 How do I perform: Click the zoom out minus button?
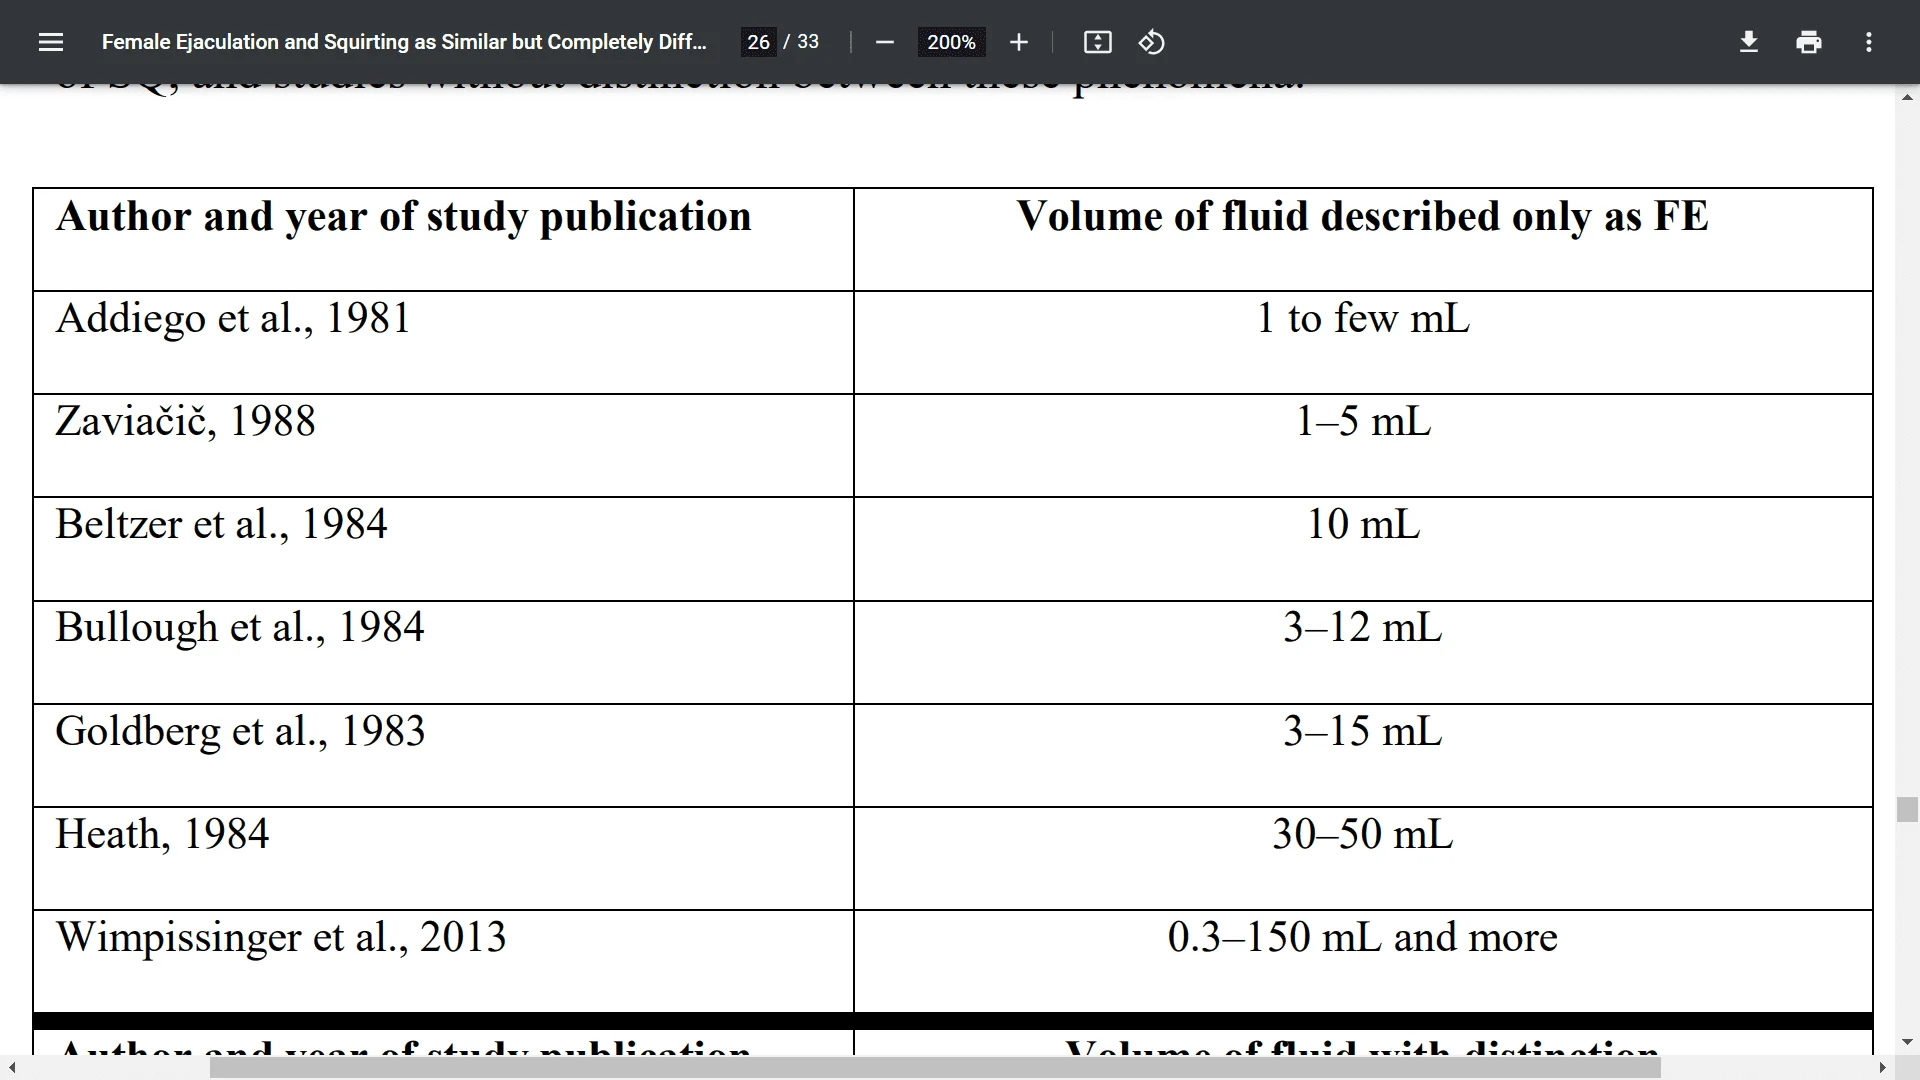pyautogui.click(x=884, y=42)
